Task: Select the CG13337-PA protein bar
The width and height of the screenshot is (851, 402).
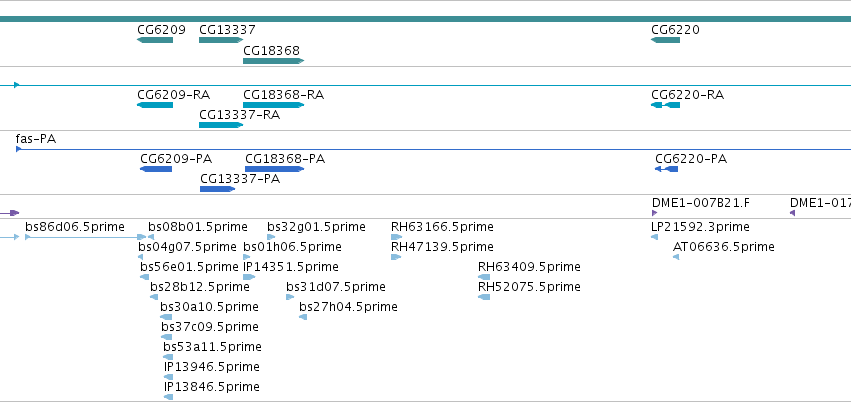Action: tap(218, 189)
